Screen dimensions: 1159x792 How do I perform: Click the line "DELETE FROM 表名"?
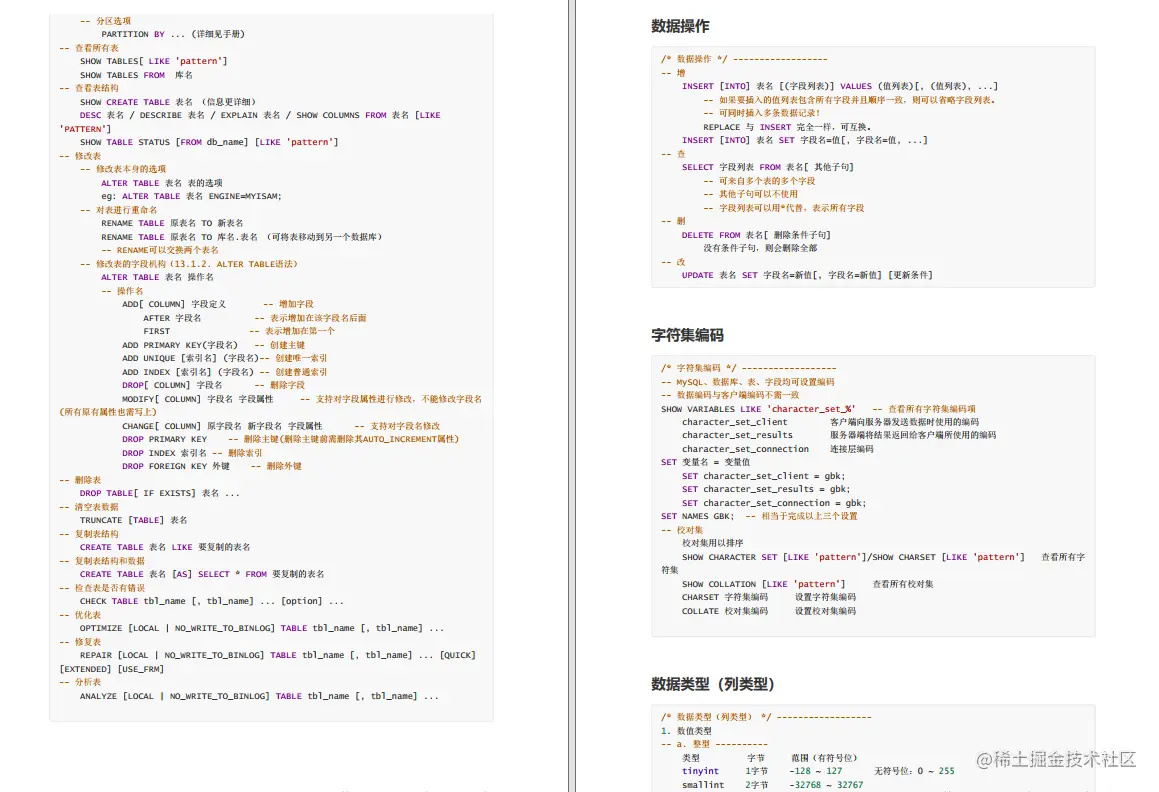pos(756,235)
